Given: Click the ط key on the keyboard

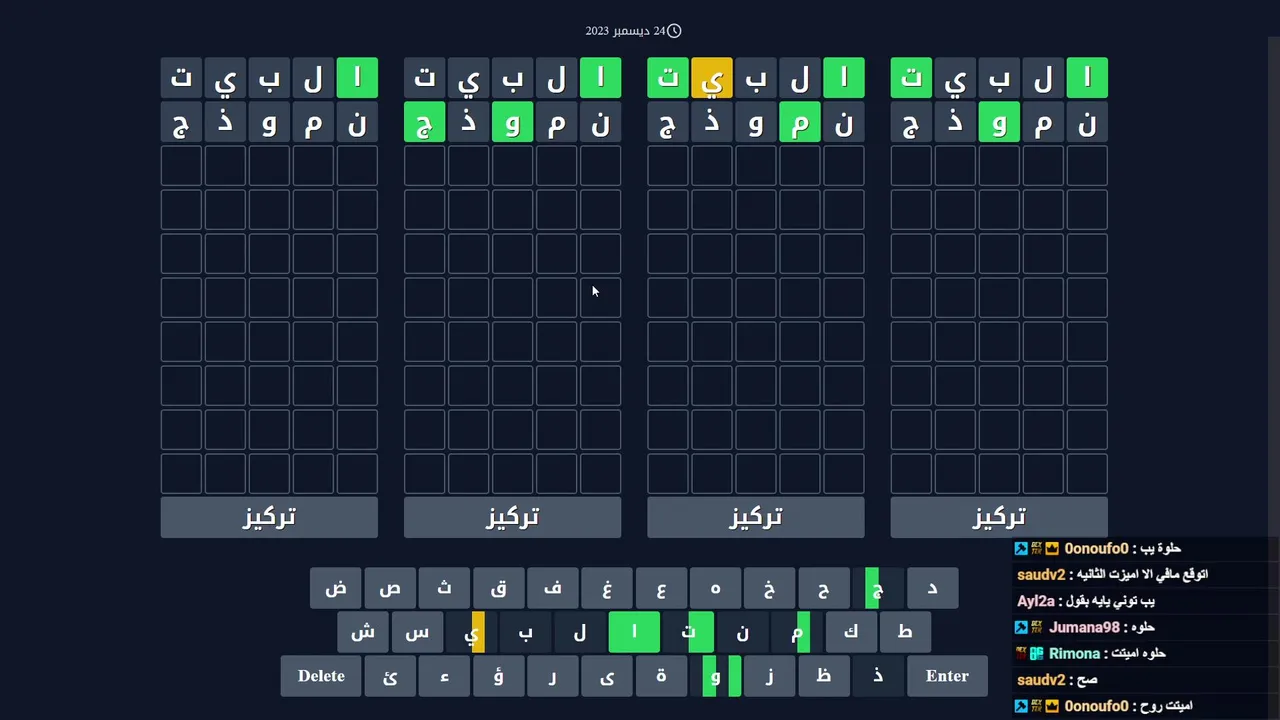Looking at the screenshot, I should 904,632.
